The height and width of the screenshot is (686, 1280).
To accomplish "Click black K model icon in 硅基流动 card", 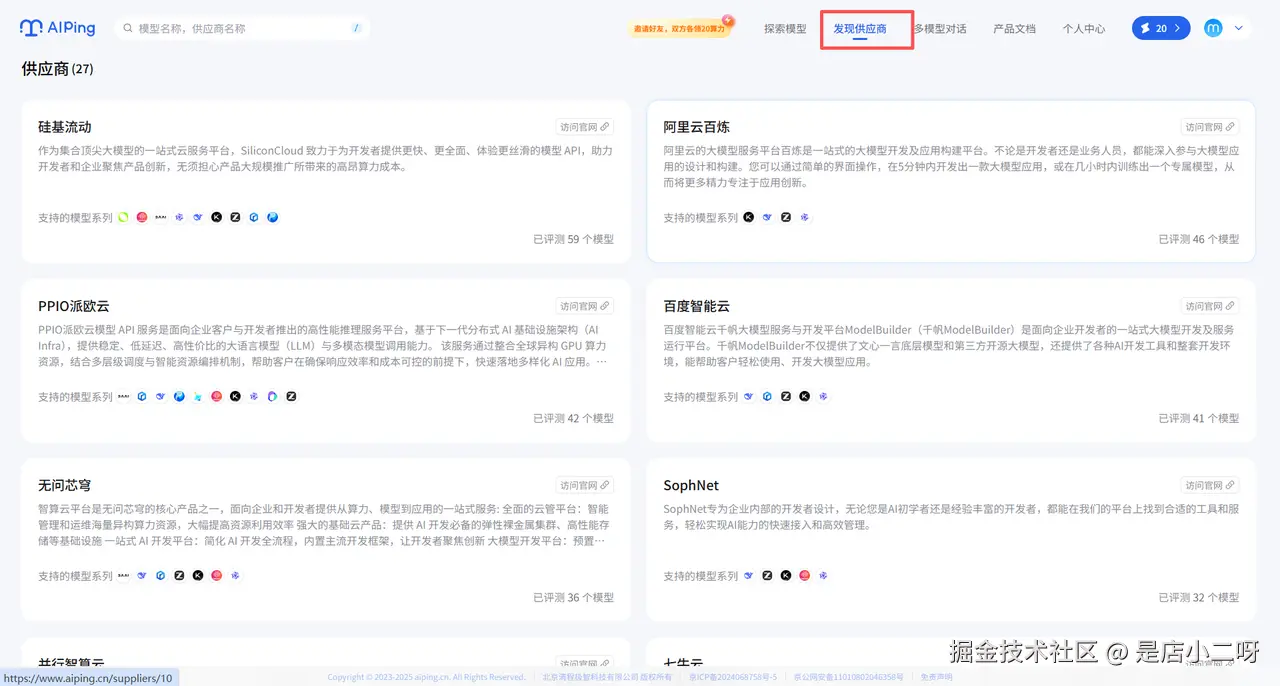I will tap(216, 217).
